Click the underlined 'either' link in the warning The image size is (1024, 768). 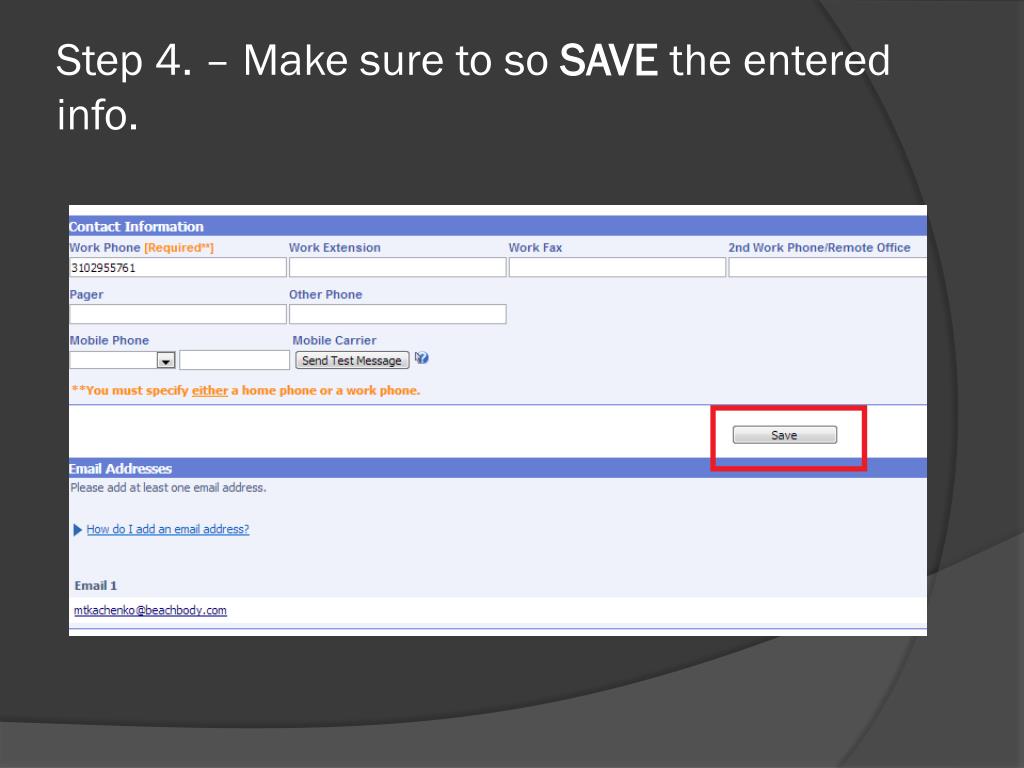pos(210,391)
